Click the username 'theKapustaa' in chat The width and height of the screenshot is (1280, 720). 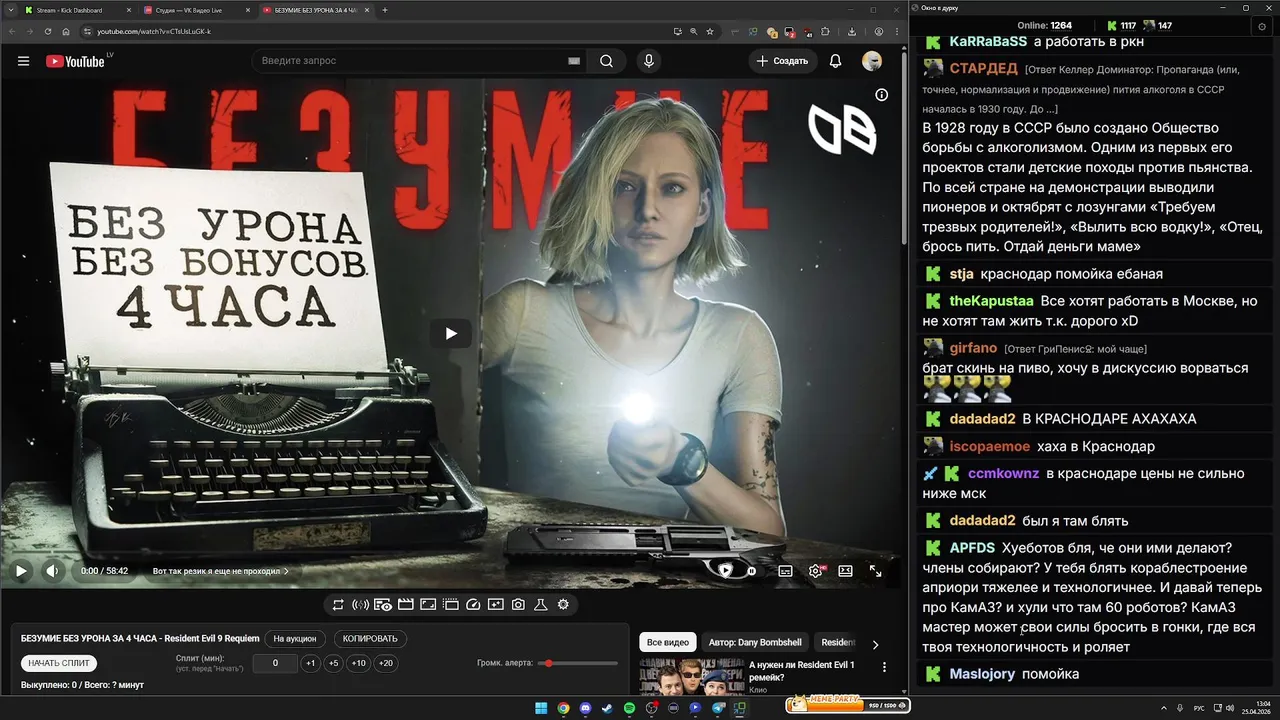click(x=992, y=300)
